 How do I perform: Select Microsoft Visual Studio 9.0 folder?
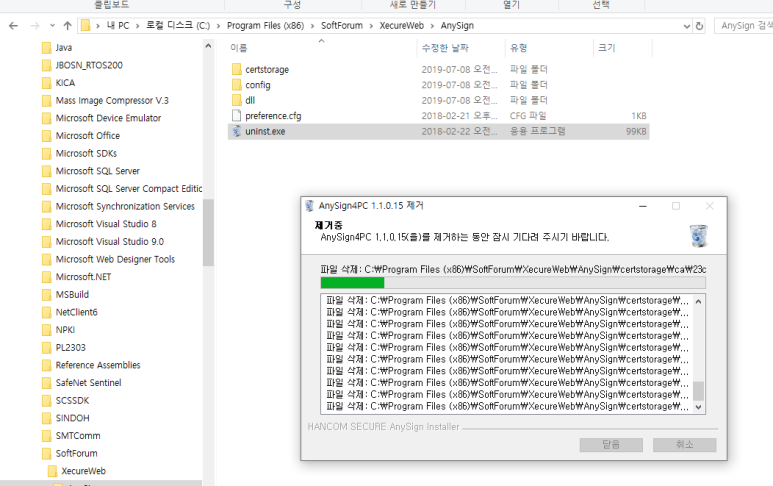tap(109, 242)
